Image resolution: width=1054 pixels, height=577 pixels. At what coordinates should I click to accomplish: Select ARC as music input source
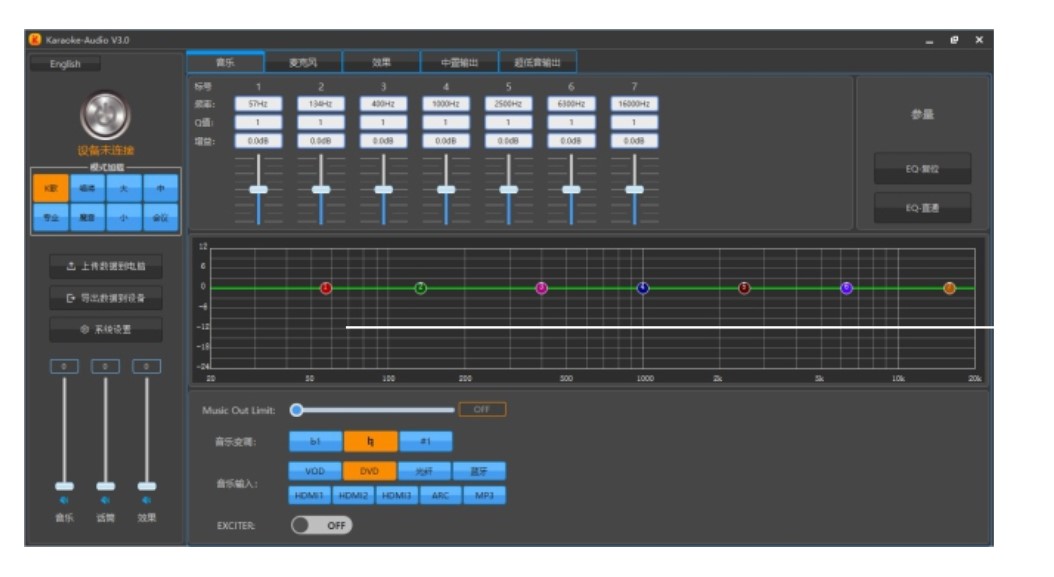click(x=440, y=495)
